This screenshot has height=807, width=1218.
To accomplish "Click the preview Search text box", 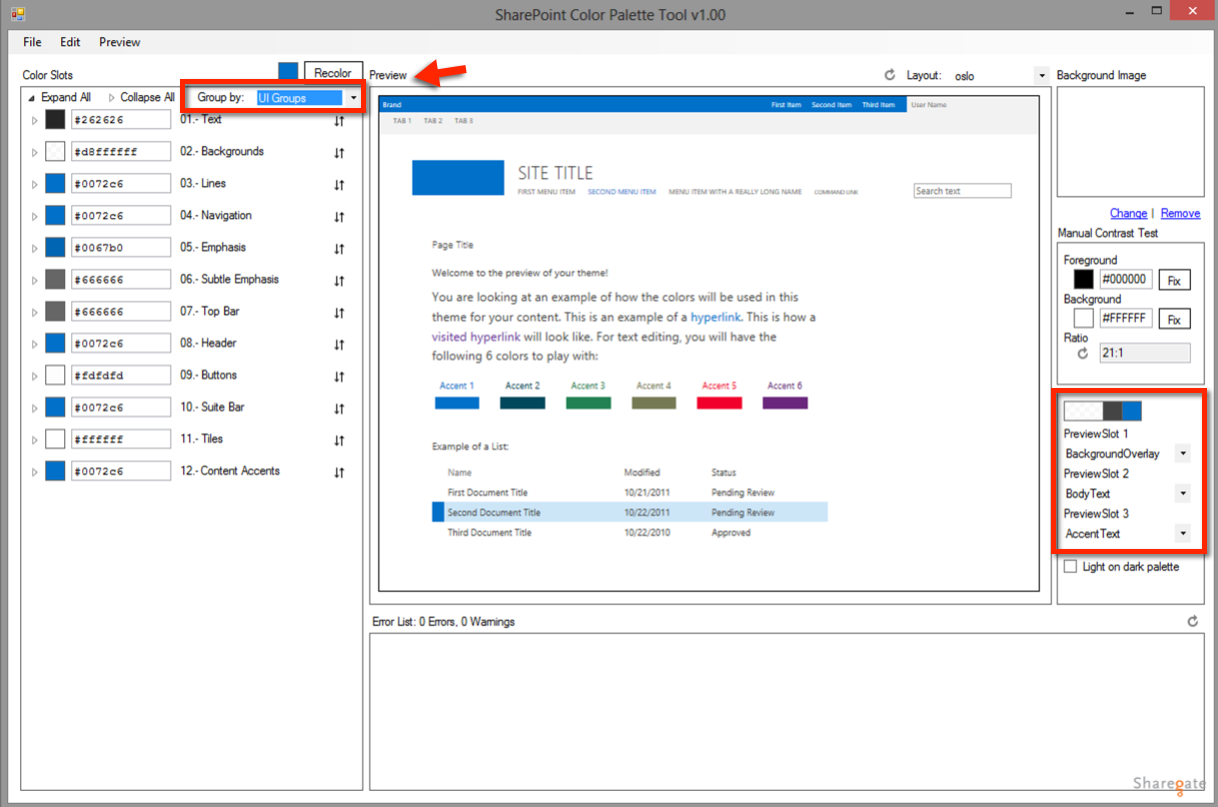I will 962,191.
